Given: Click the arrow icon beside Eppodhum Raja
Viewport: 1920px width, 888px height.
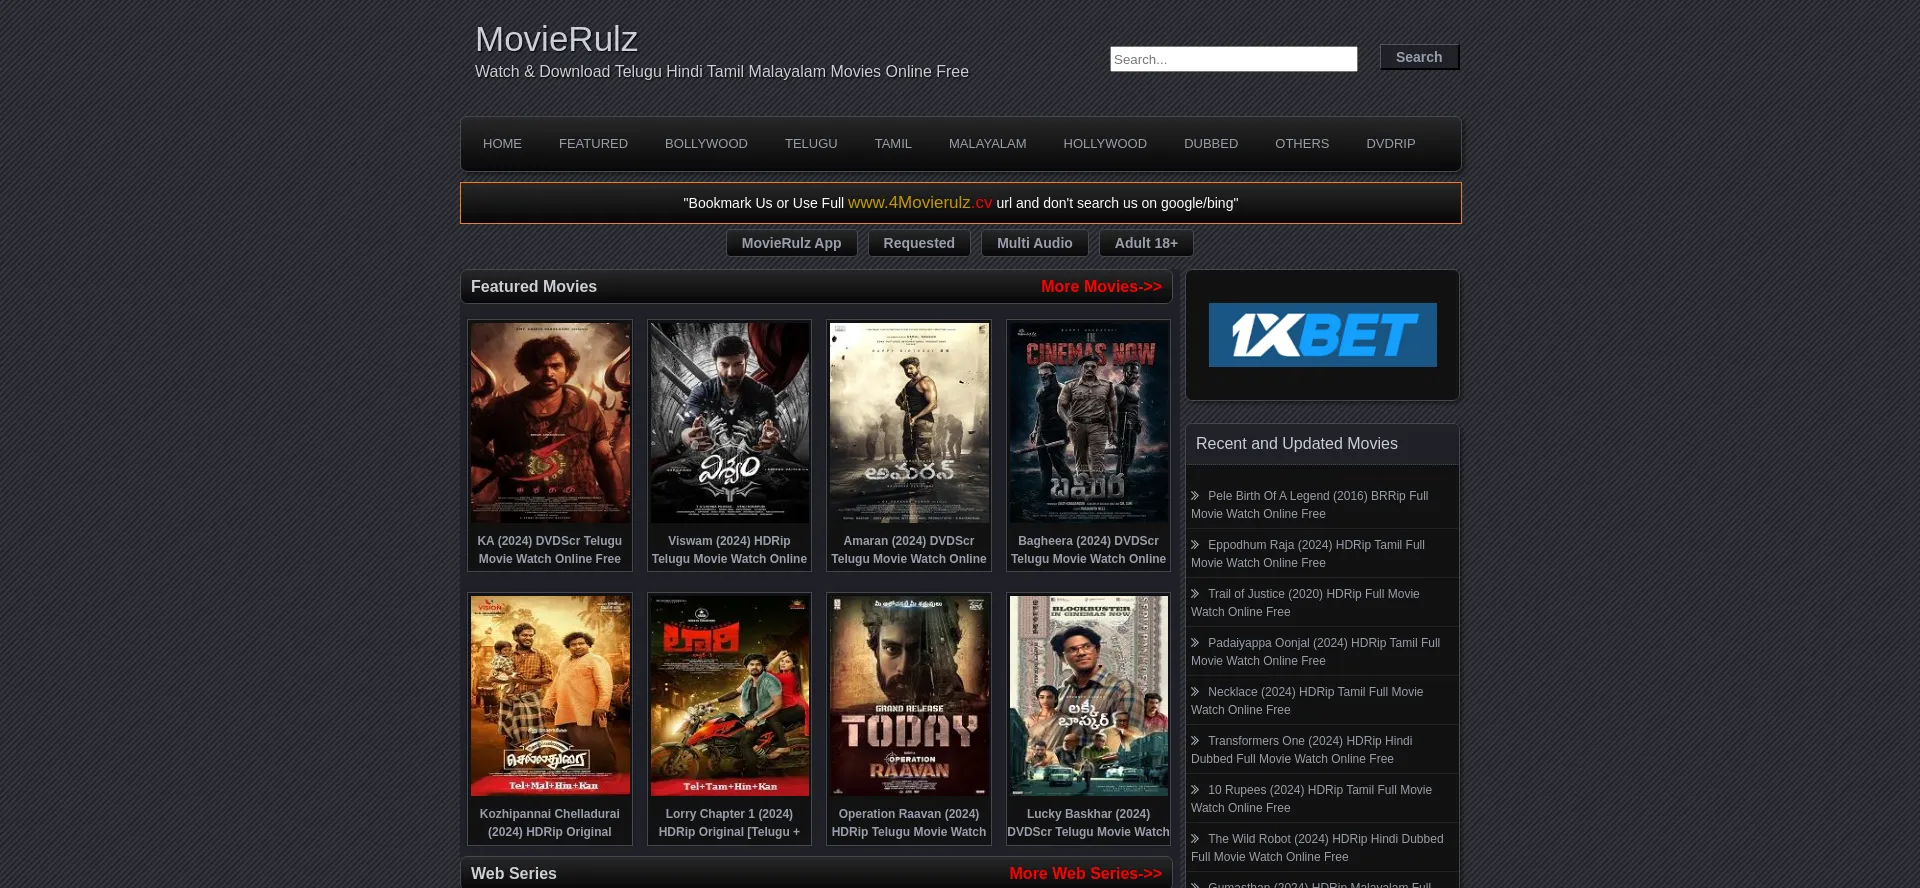Looking at the screenshot, I should coord(1195,545).
